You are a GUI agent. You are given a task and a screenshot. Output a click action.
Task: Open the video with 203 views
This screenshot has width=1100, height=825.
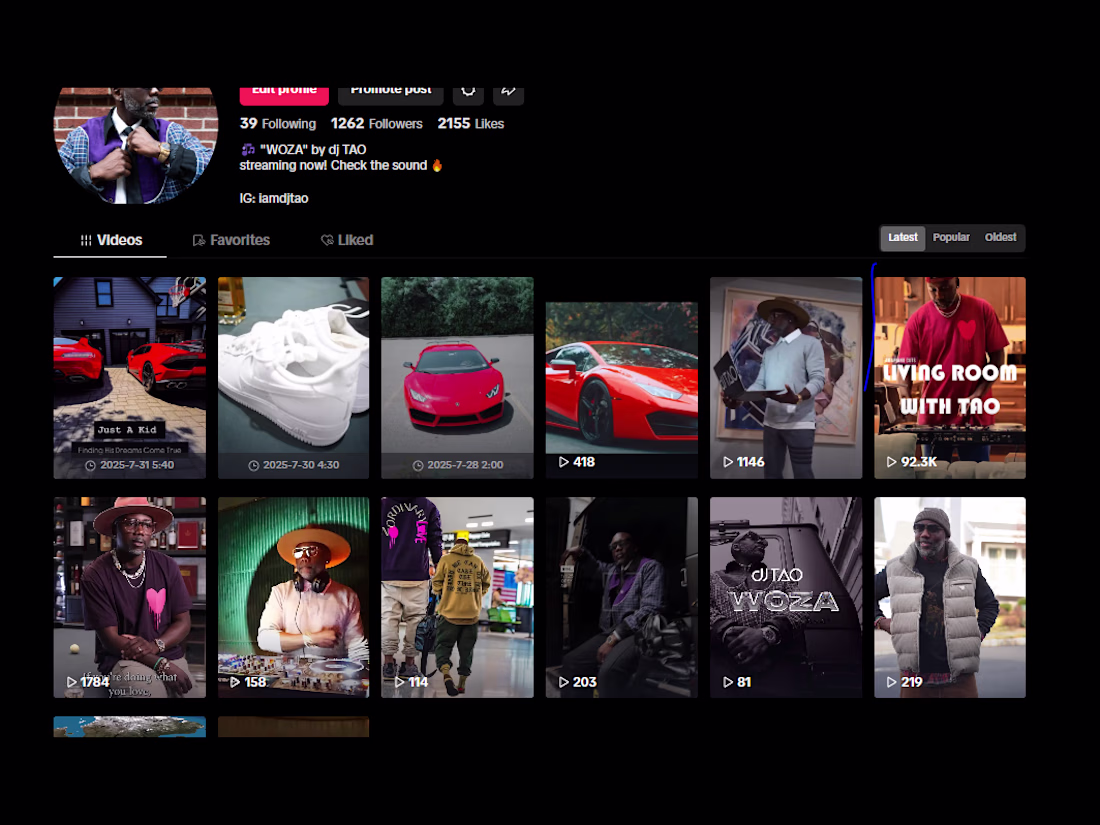622,597
